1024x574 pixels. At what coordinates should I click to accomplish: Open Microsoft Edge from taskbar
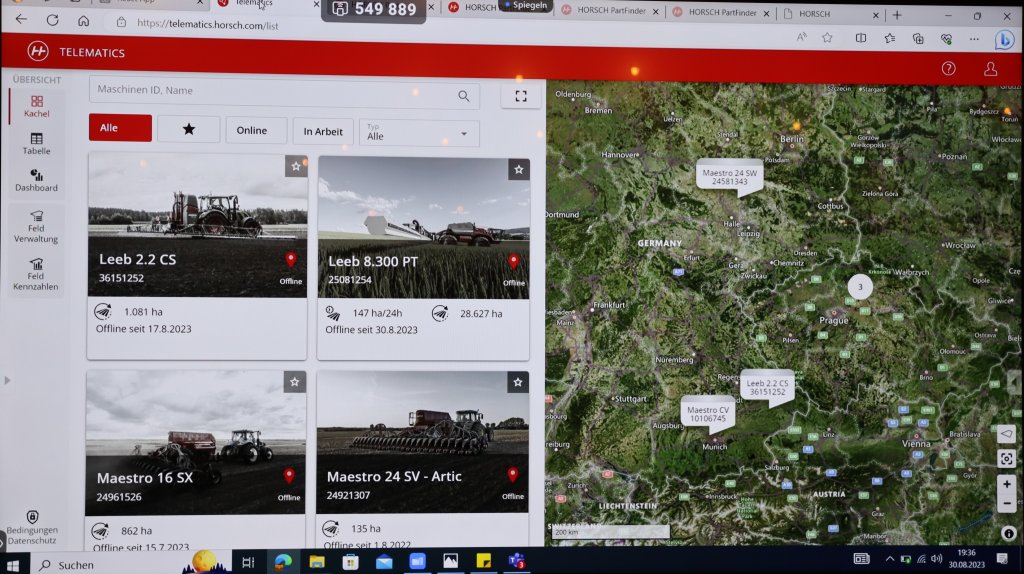pyautogui.click(x=283, y=562)
